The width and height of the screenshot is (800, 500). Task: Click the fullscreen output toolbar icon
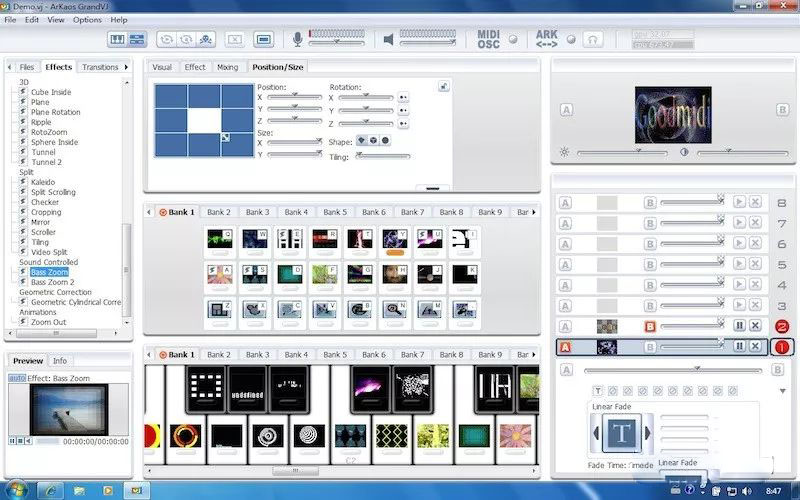tap(263, 39)
